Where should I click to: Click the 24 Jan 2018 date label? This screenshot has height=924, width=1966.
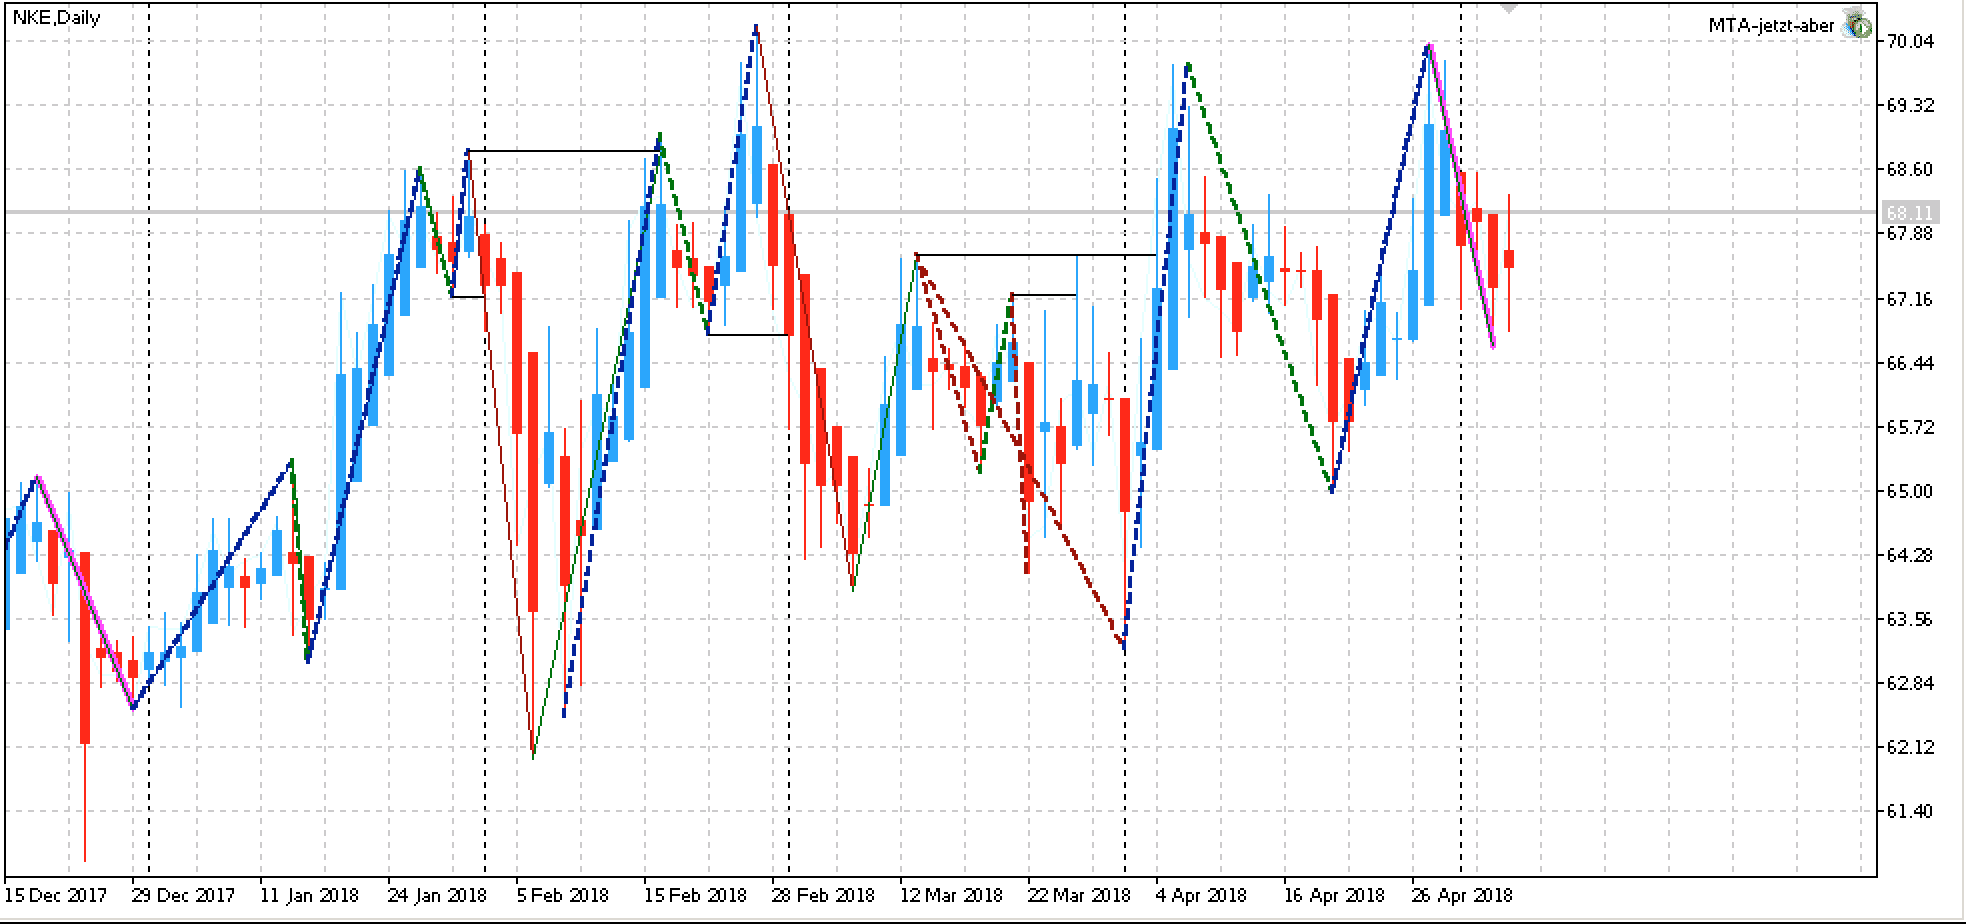click(x=437, y=895)
